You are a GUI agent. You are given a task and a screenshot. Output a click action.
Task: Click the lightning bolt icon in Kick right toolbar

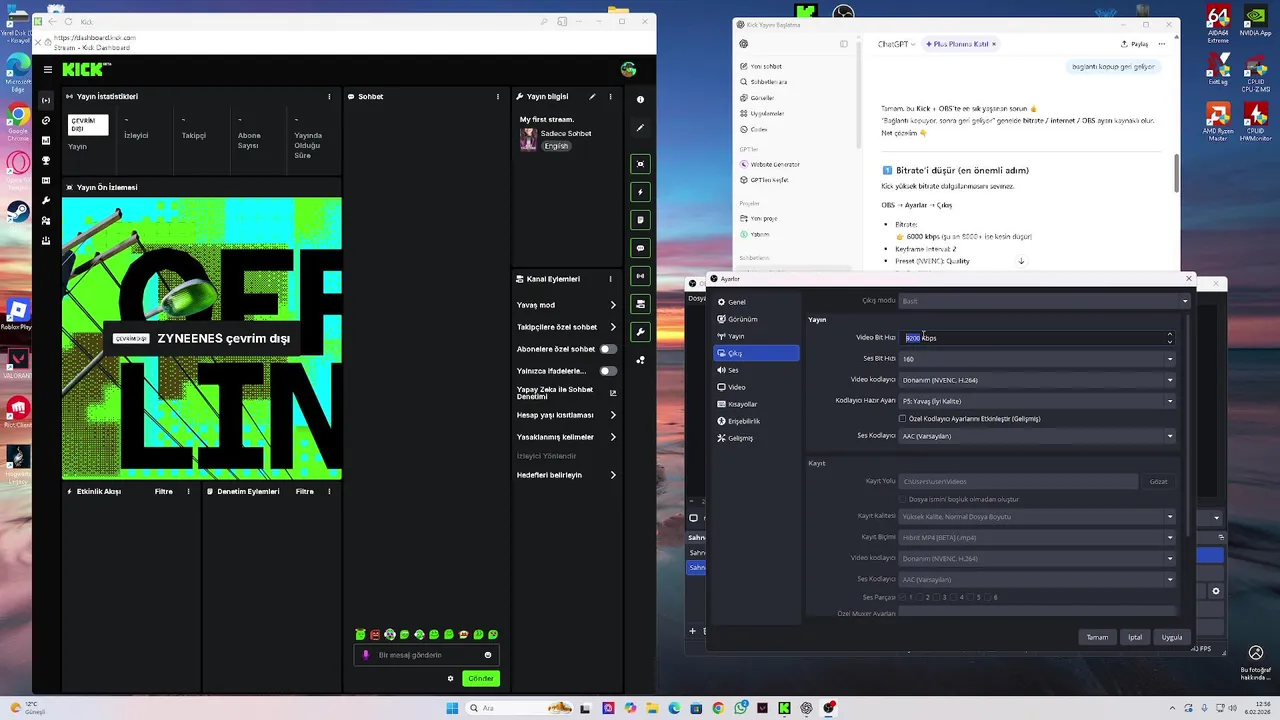[x=640, y=192]
